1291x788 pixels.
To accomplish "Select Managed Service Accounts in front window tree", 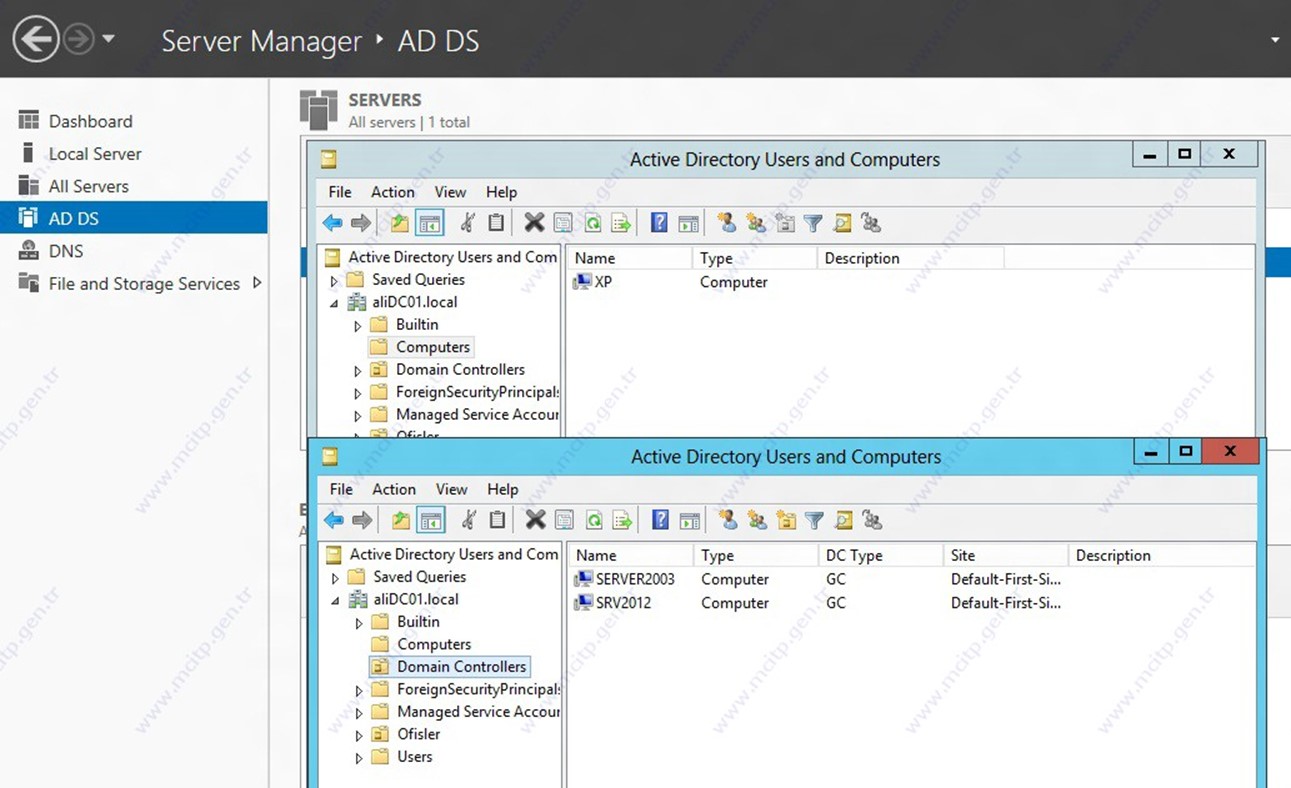I will [x=478, y=712].
